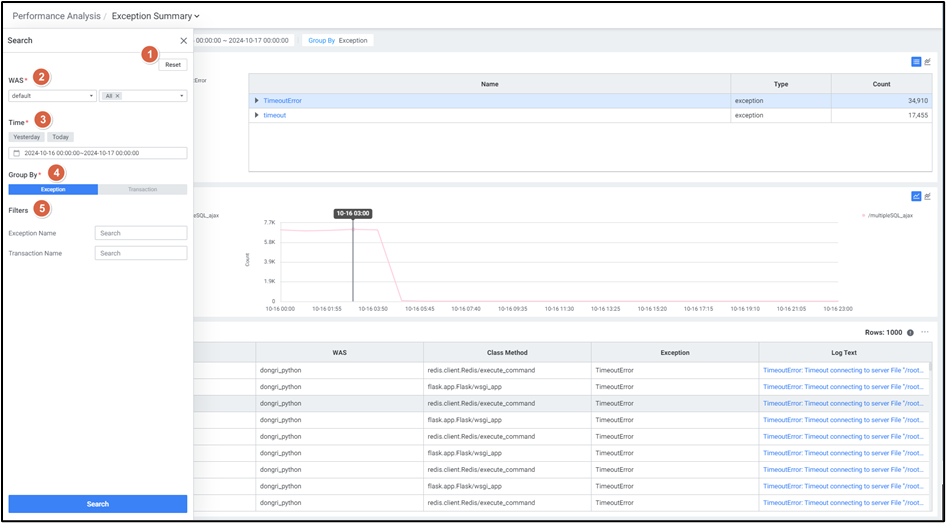This screenshot has width=946, height=523.
Task: Click the Rows info icon
Action: (910, 332)
